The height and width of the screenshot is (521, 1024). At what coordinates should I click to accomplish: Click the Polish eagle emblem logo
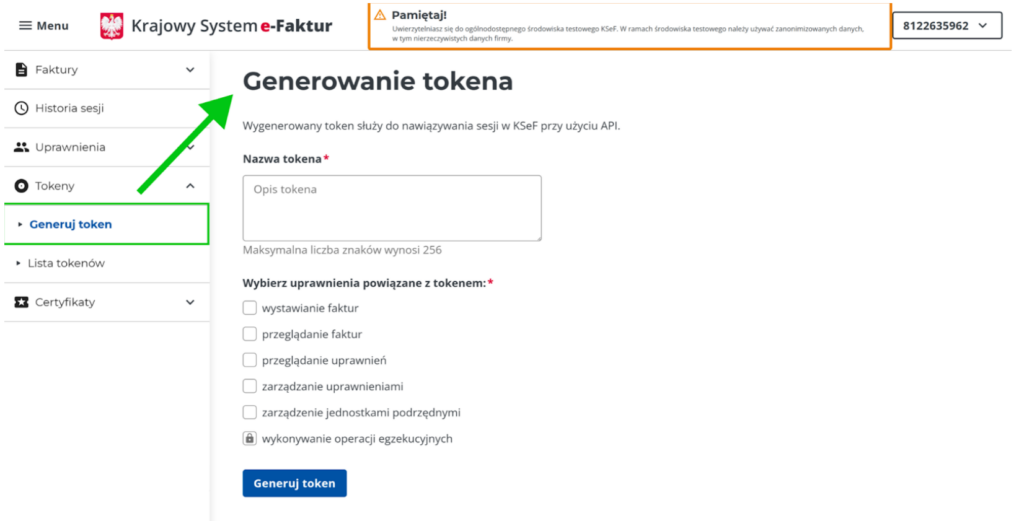click(112, 26)
